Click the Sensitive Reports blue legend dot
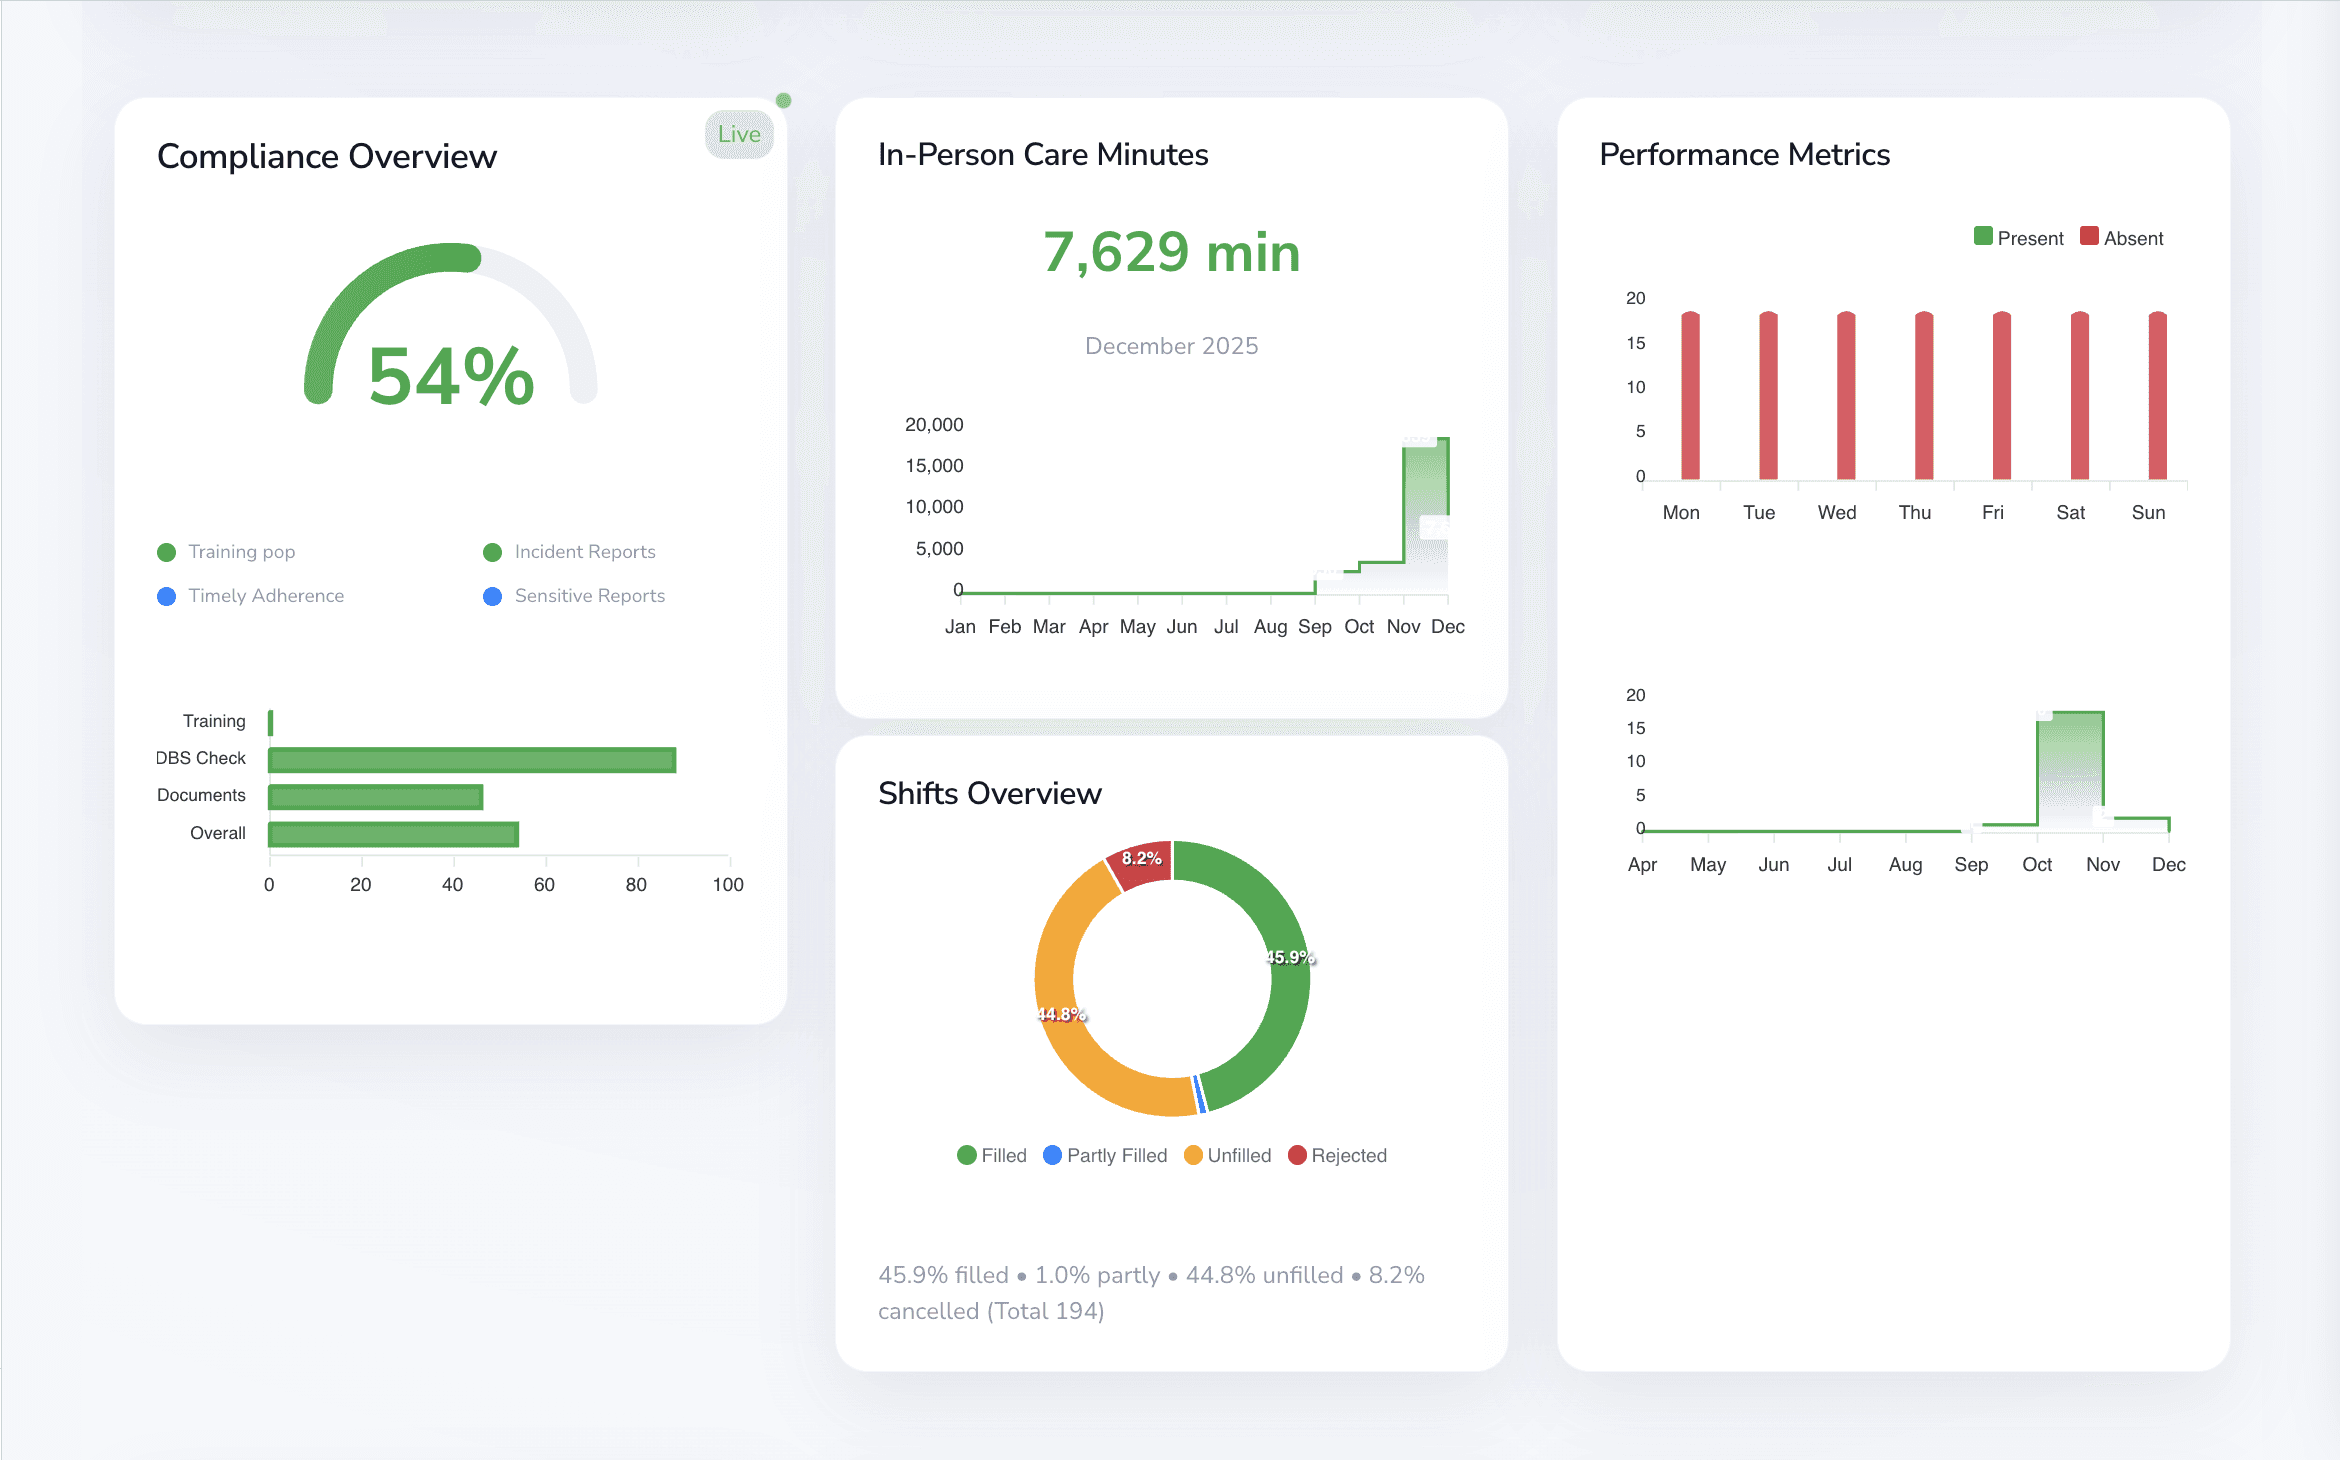The image size is (2340, 1460). (493, 596)
